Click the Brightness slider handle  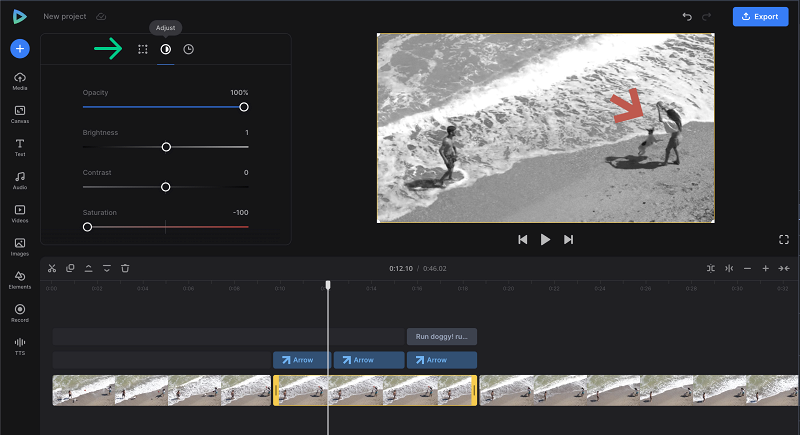[166, 147]
